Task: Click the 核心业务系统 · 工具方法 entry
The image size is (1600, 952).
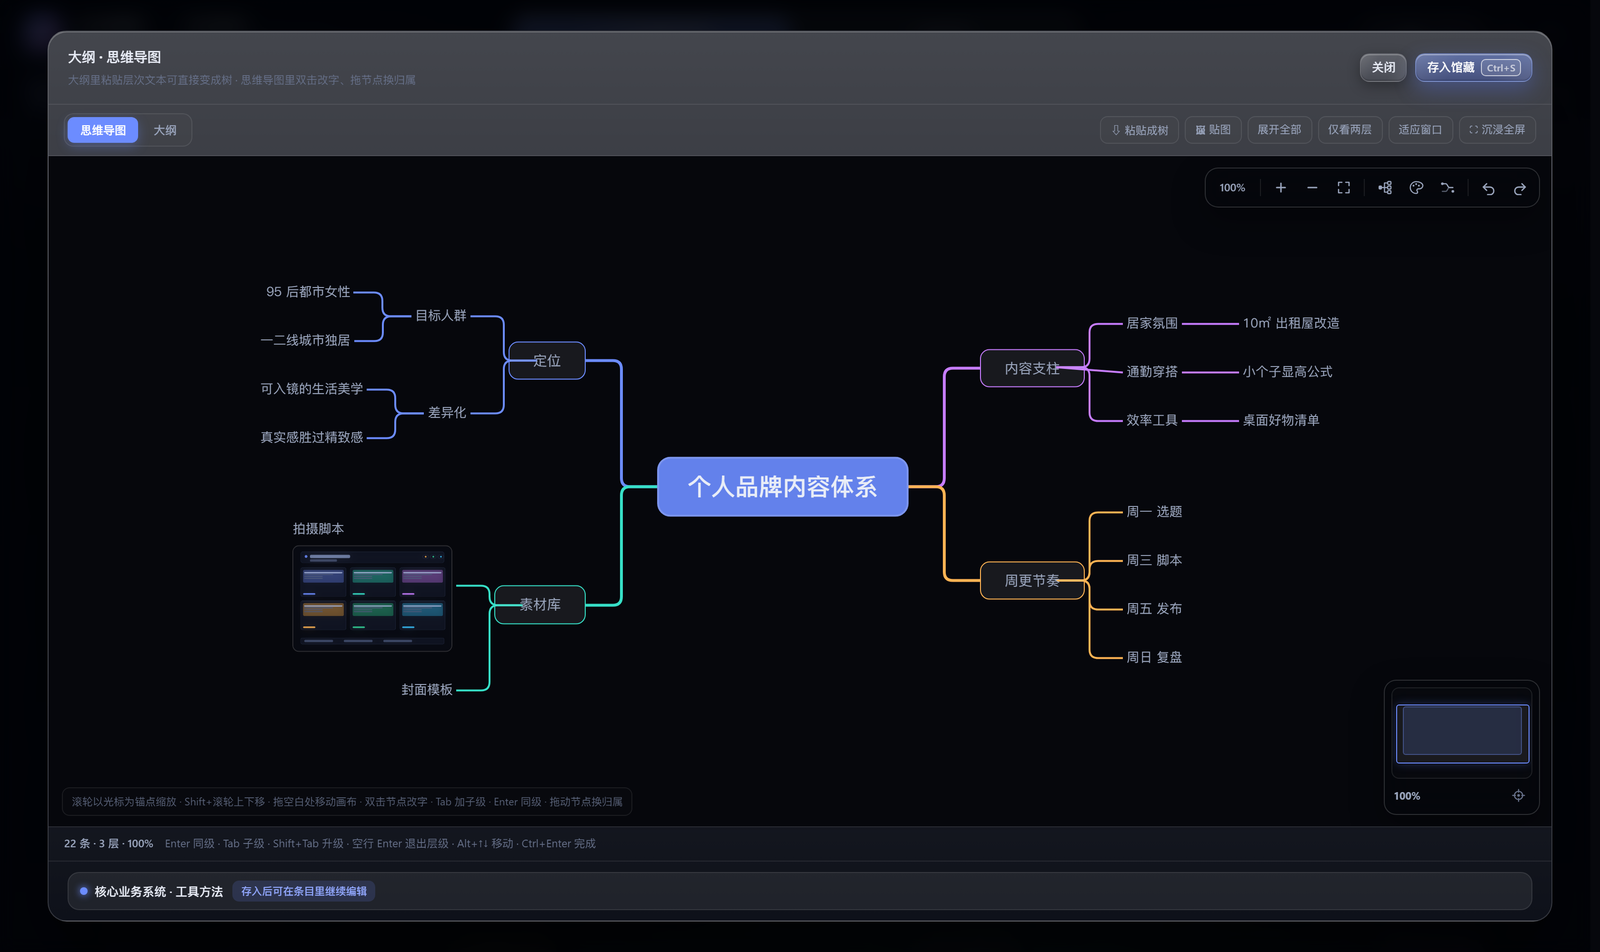Action: coord(158,892)
